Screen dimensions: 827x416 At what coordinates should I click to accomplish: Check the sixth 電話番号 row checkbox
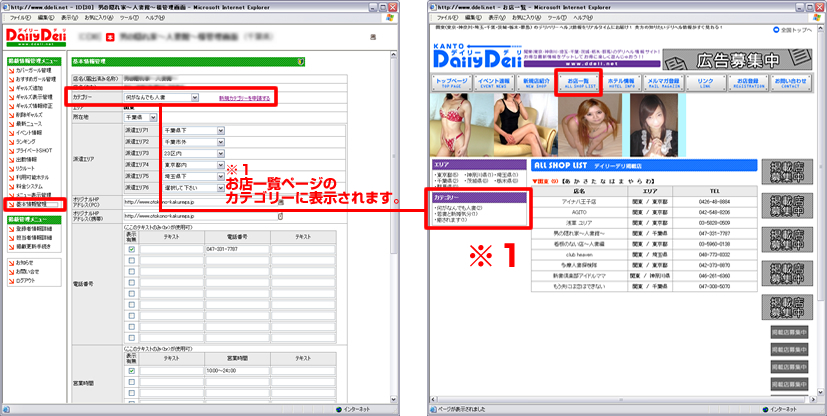[x=131, y=304]
